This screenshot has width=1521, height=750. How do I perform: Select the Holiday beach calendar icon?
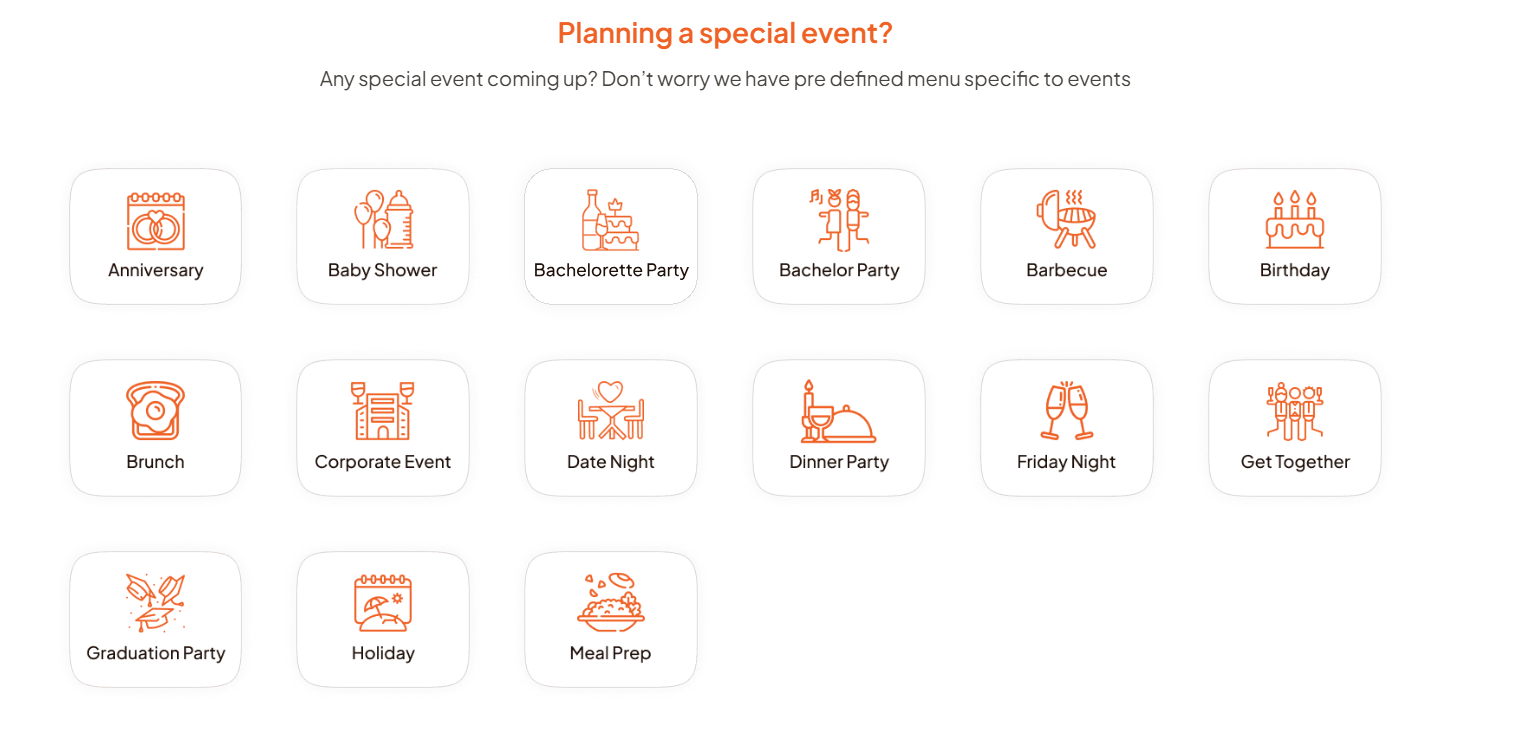tap(383, 602)
